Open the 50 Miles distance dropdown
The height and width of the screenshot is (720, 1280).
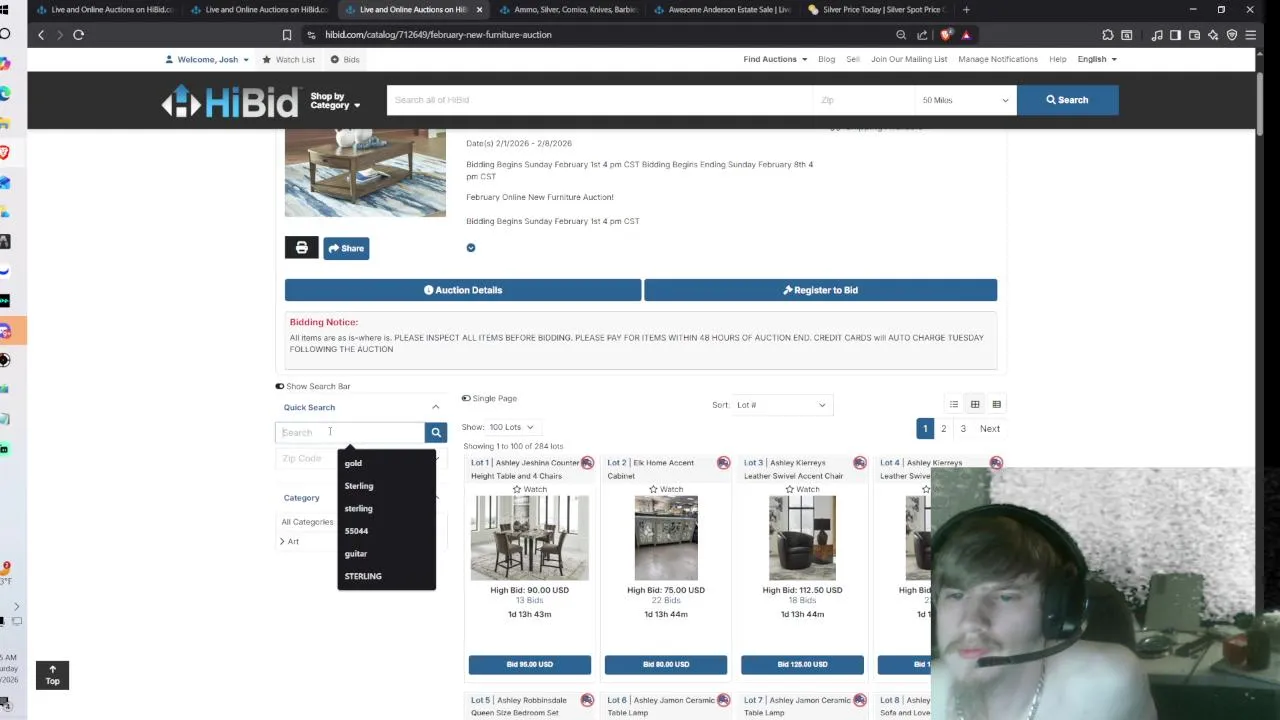965,100
